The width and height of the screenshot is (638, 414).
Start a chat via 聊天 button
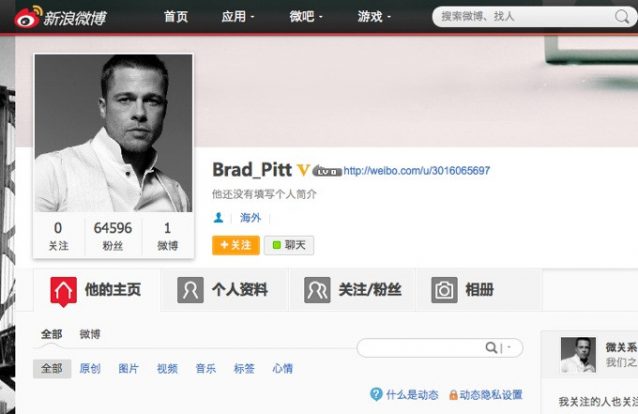(x=289, y=245)
